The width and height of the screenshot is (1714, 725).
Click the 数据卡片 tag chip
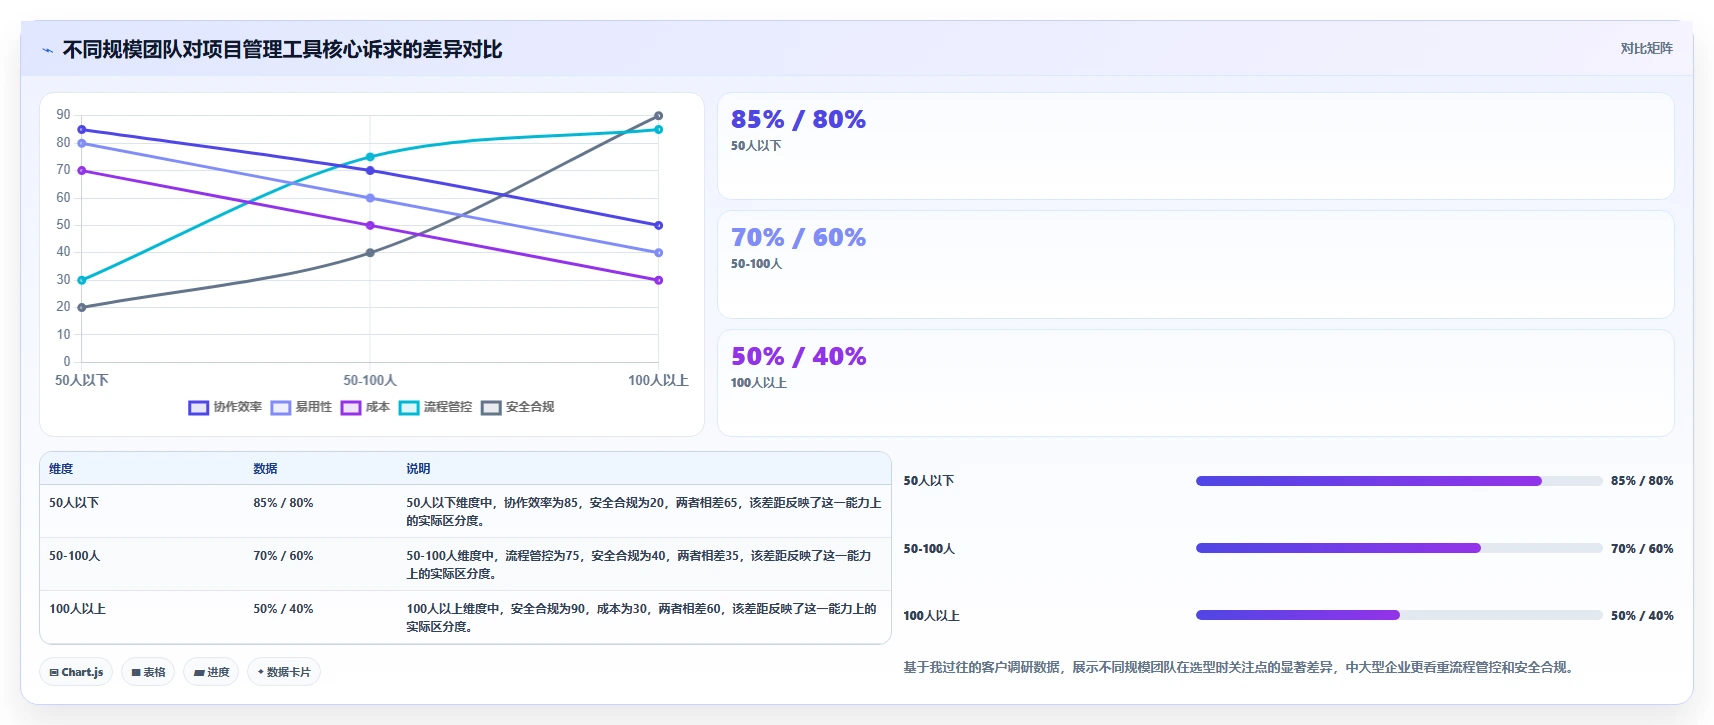click(x=284, y=672)
